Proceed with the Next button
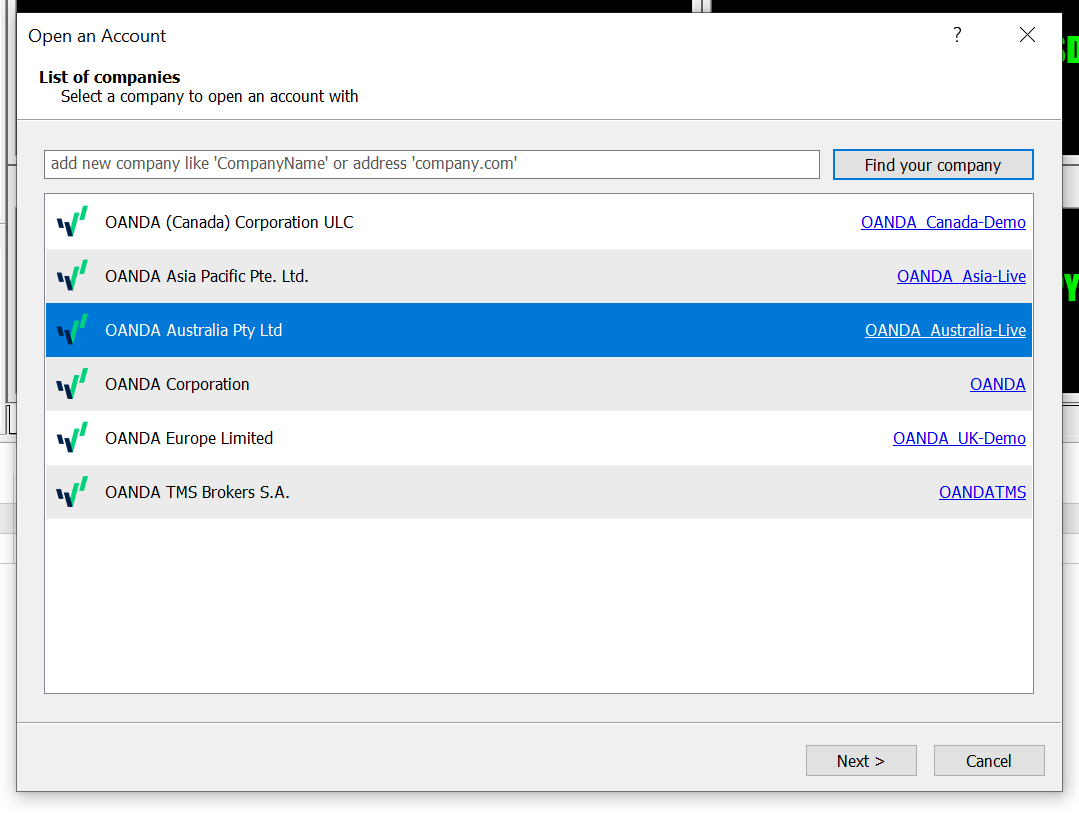The width and height of the screenshot is (1079, 827). (860, 761)
